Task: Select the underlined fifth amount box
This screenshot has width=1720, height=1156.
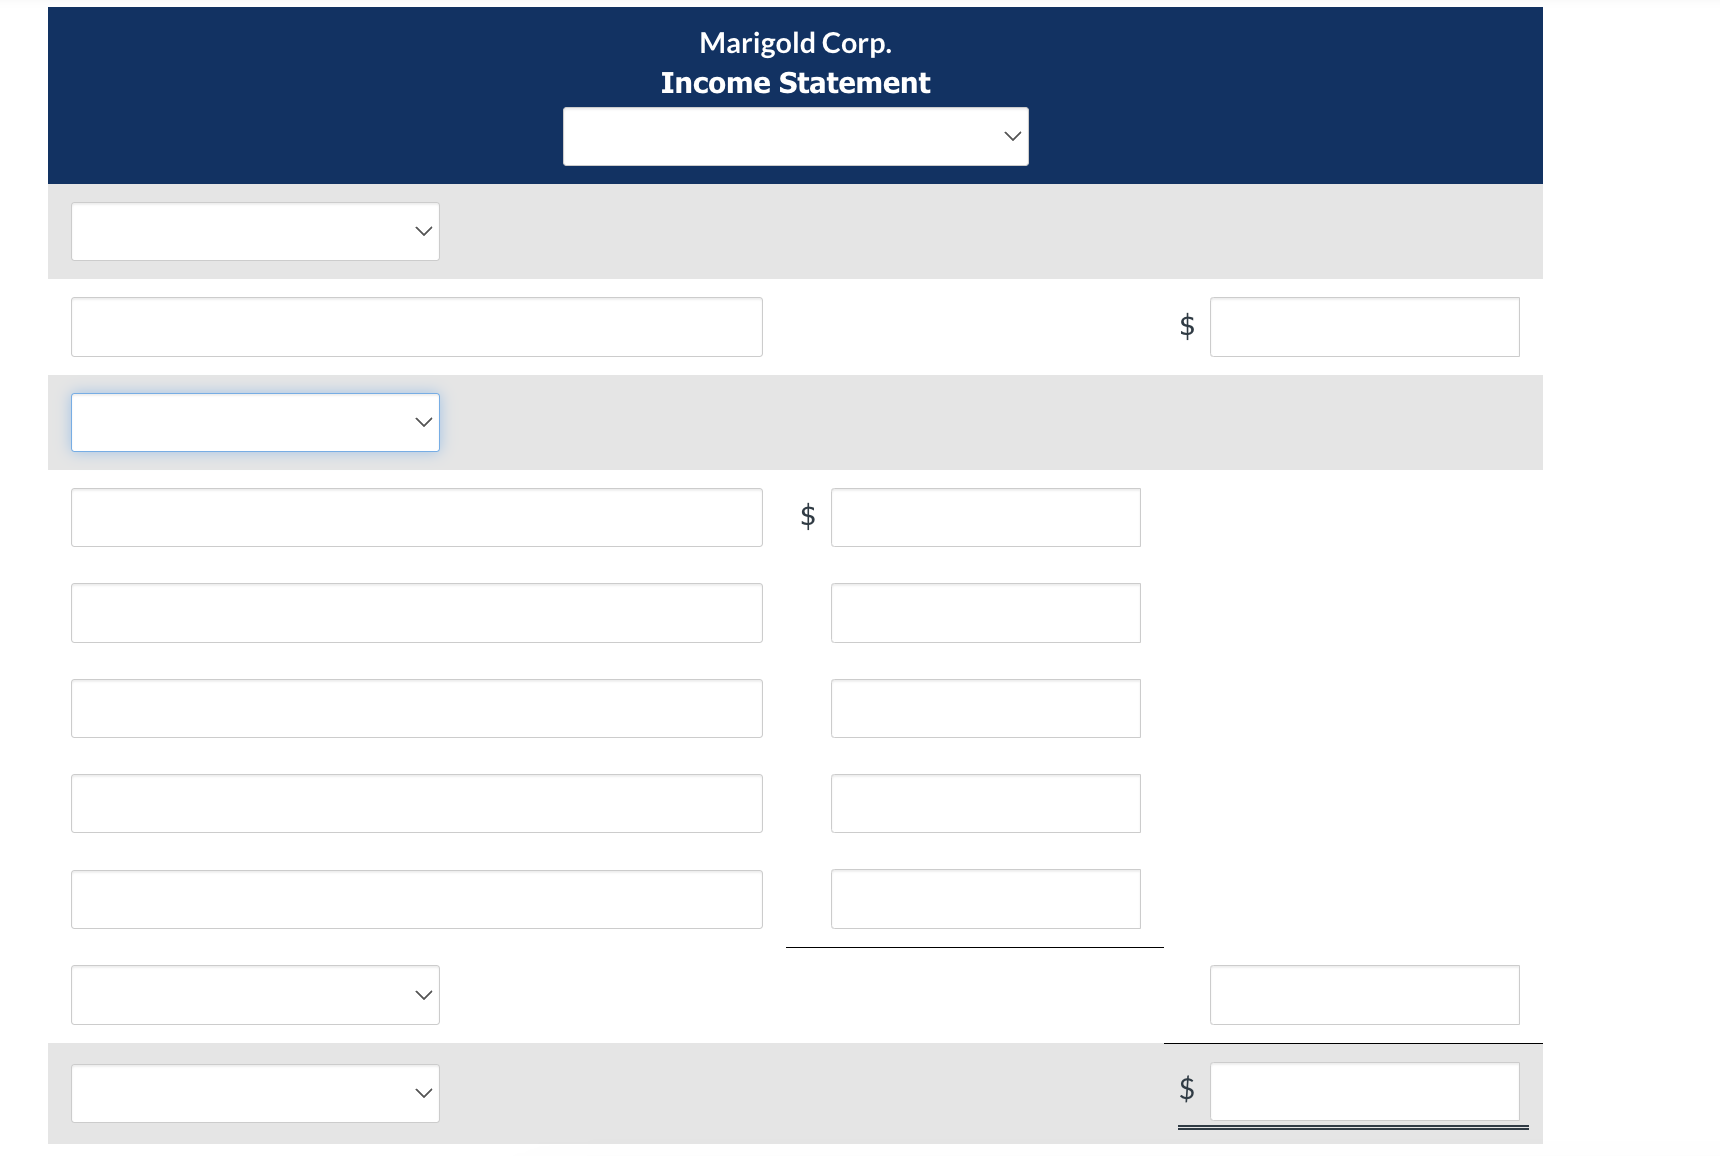Action: click(x=985, y=899)
